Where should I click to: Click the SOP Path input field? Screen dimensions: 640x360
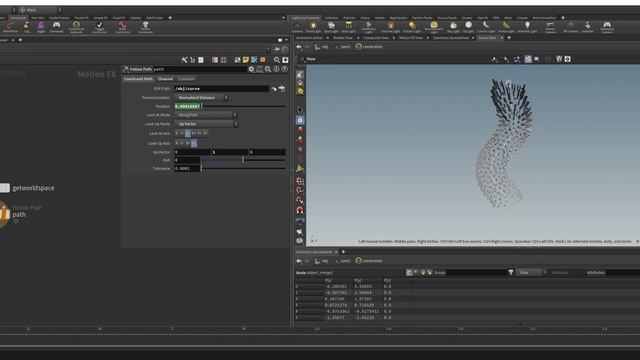tap(222, 89)
